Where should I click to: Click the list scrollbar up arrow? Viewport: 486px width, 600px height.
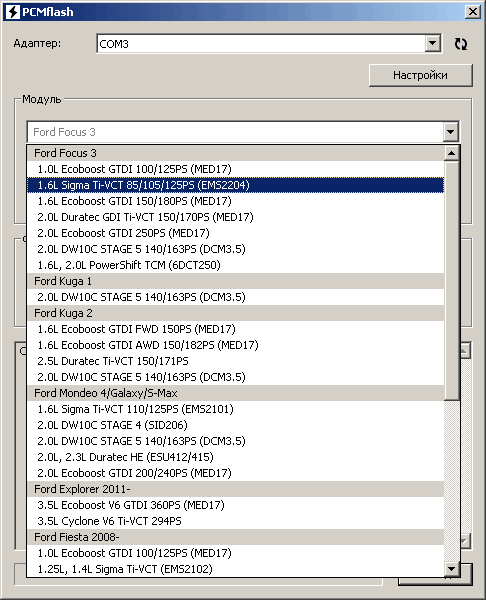452,153
